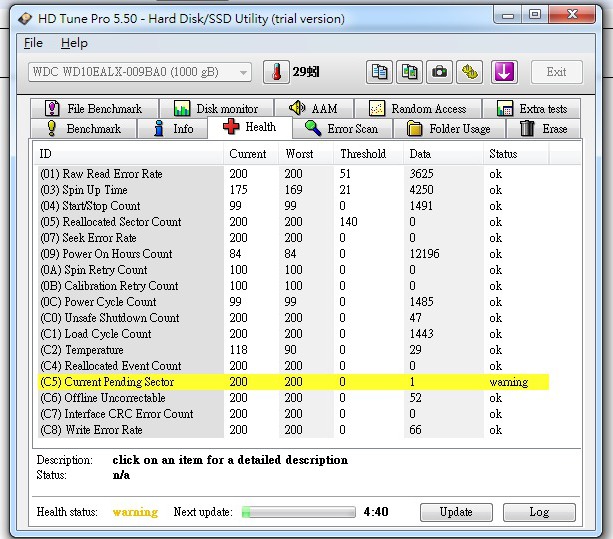
Task: Open the Help menu
Action: [74, 43]
